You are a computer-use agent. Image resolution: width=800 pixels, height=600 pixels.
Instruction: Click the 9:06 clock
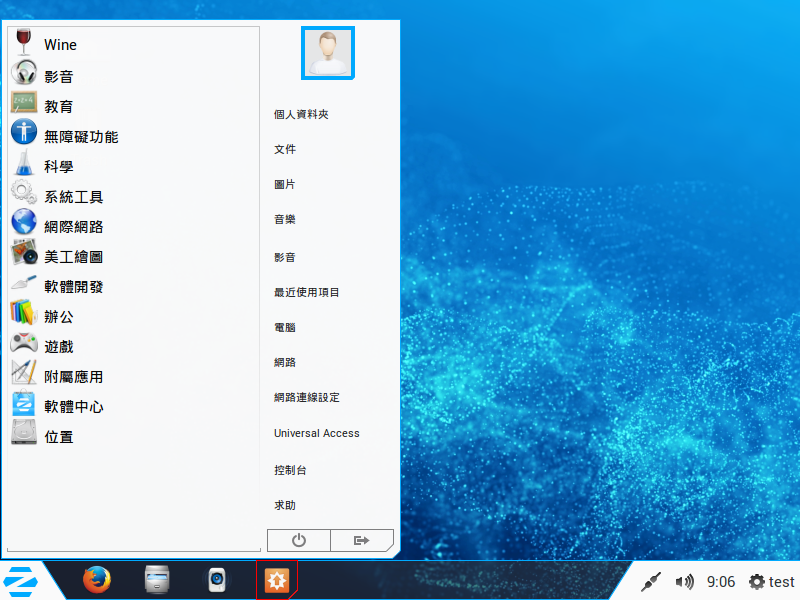coord(721,582)
